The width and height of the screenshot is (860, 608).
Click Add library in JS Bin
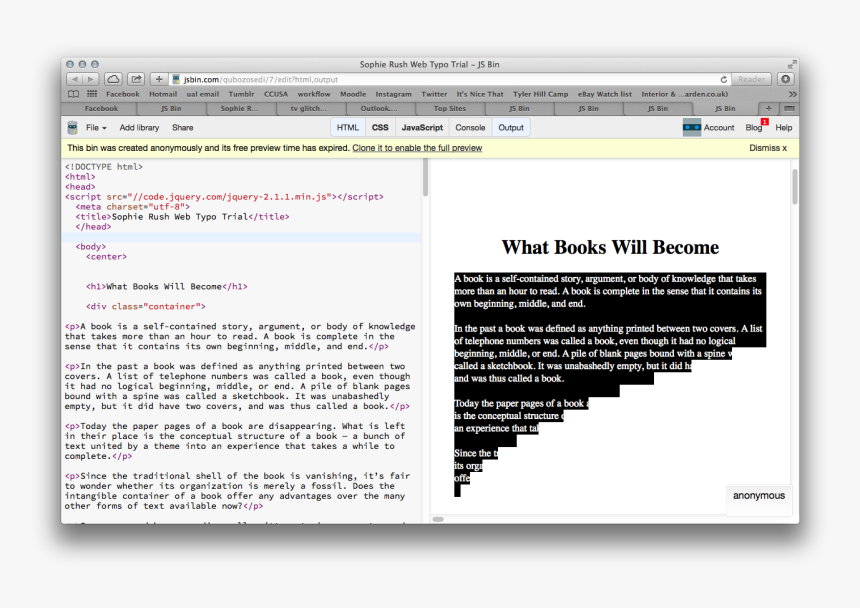(x=139, y=128)
